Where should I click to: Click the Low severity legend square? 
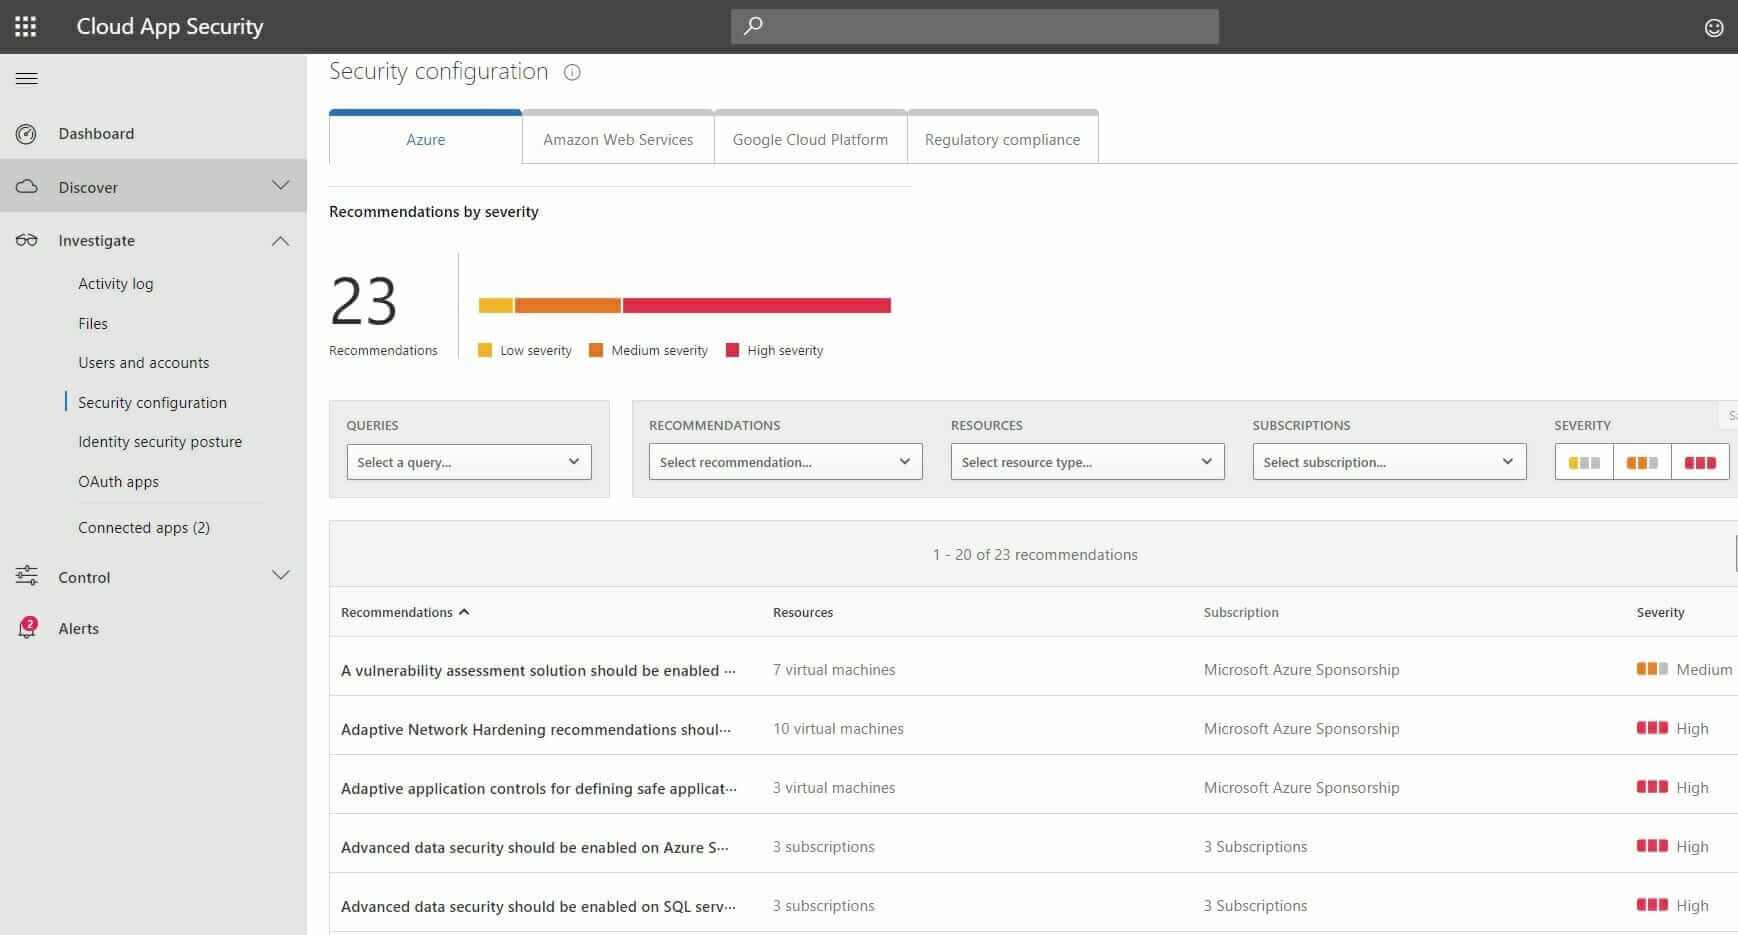pos(485,350)
